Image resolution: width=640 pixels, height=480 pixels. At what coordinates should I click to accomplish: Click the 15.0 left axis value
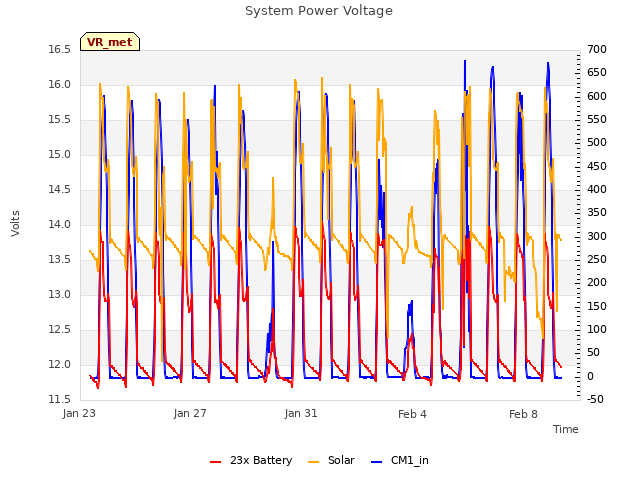[x=60, y=155]
